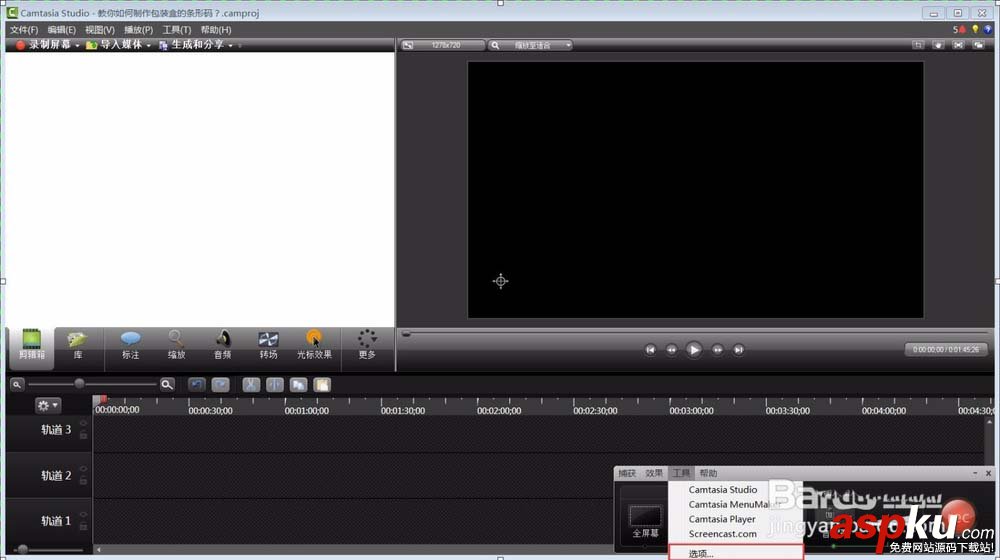Screen dimensions: 1000x560
Task: Click the step forward playback button
Action: (x=717, y=350)
